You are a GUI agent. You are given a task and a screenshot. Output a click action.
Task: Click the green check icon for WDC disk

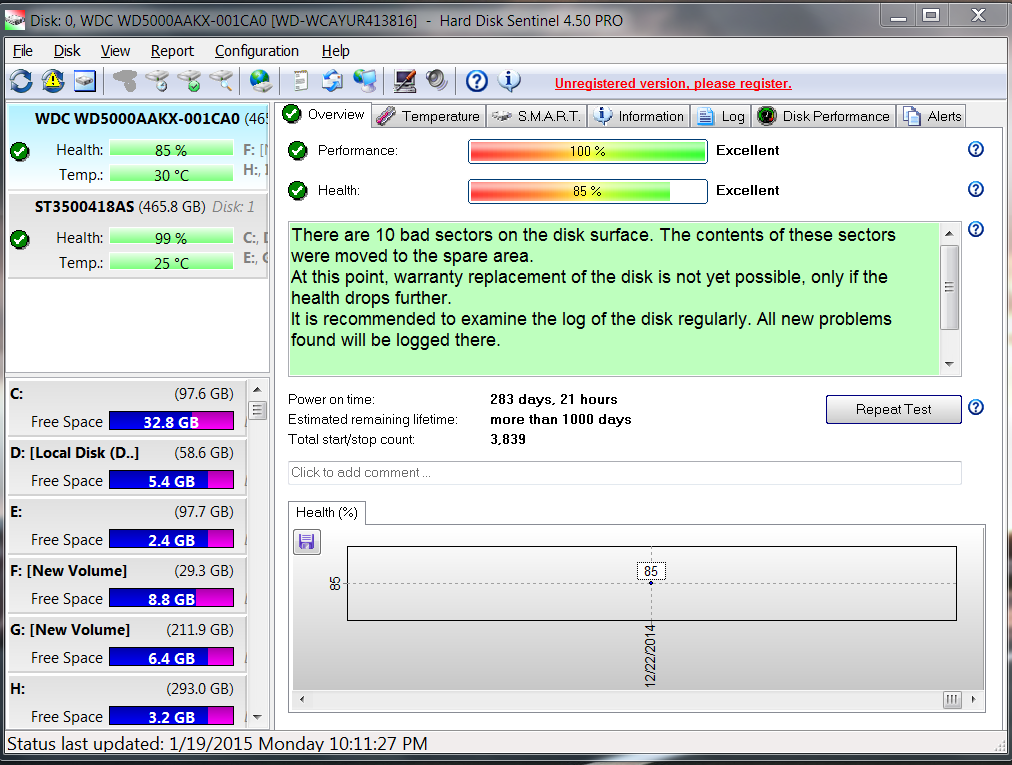[x=20, y=152]
